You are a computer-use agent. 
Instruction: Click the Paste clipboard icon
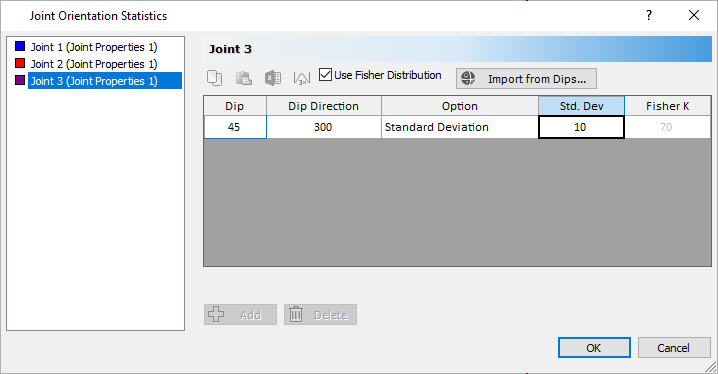[x=244, y=78]
